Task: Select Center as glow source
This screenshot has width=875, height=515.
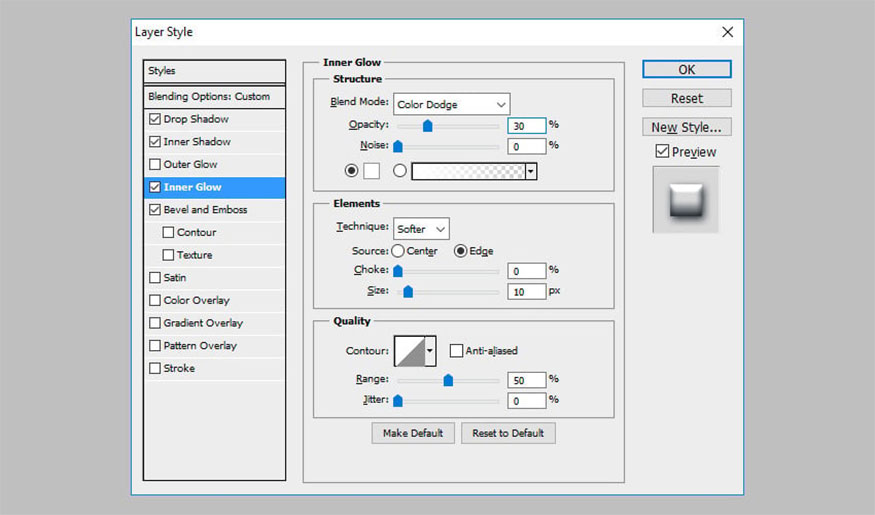Action: [398, 251]
